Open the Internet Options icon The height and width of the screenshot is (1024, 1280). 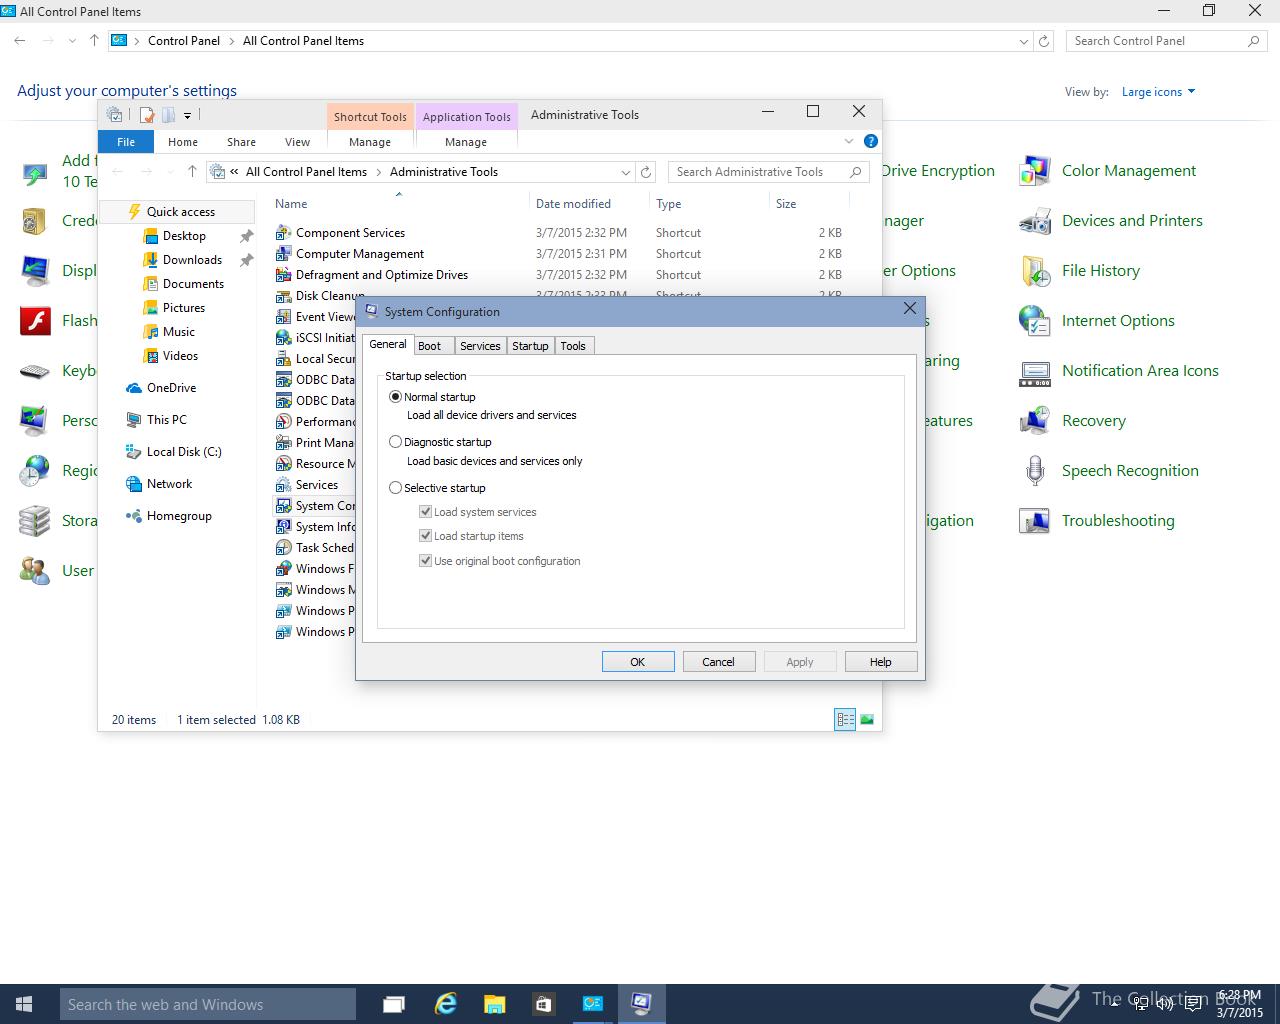1034,321
